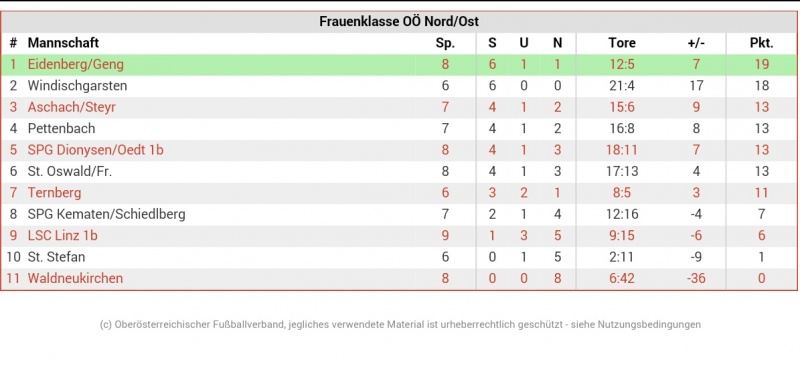
Task: Select SPG Kematen/Schiedlberg team name
Action: 107,214
